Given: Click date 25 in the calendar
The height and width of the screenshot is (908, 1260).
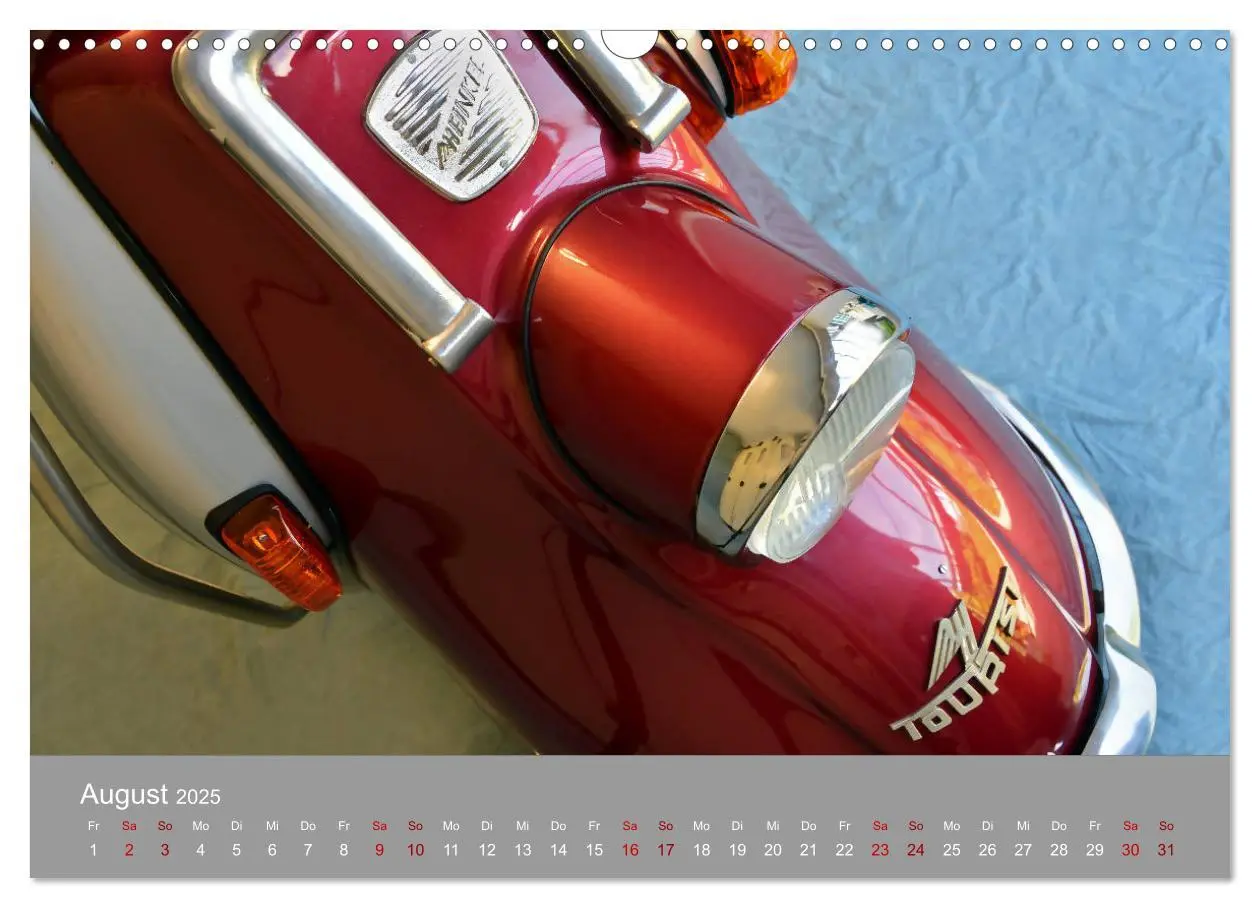Looking at the screenshot, I should coord(952,850).
